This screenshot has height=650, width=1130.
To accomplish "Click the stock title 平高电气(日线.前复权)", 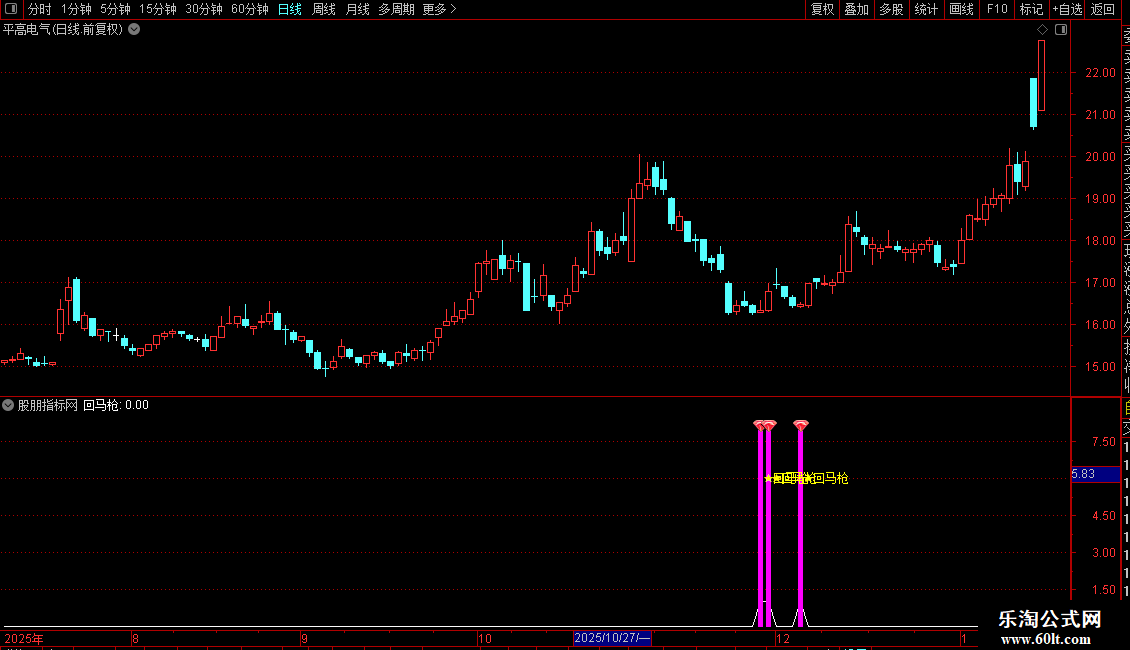I will pyautogui.click(x=63, y=30).
